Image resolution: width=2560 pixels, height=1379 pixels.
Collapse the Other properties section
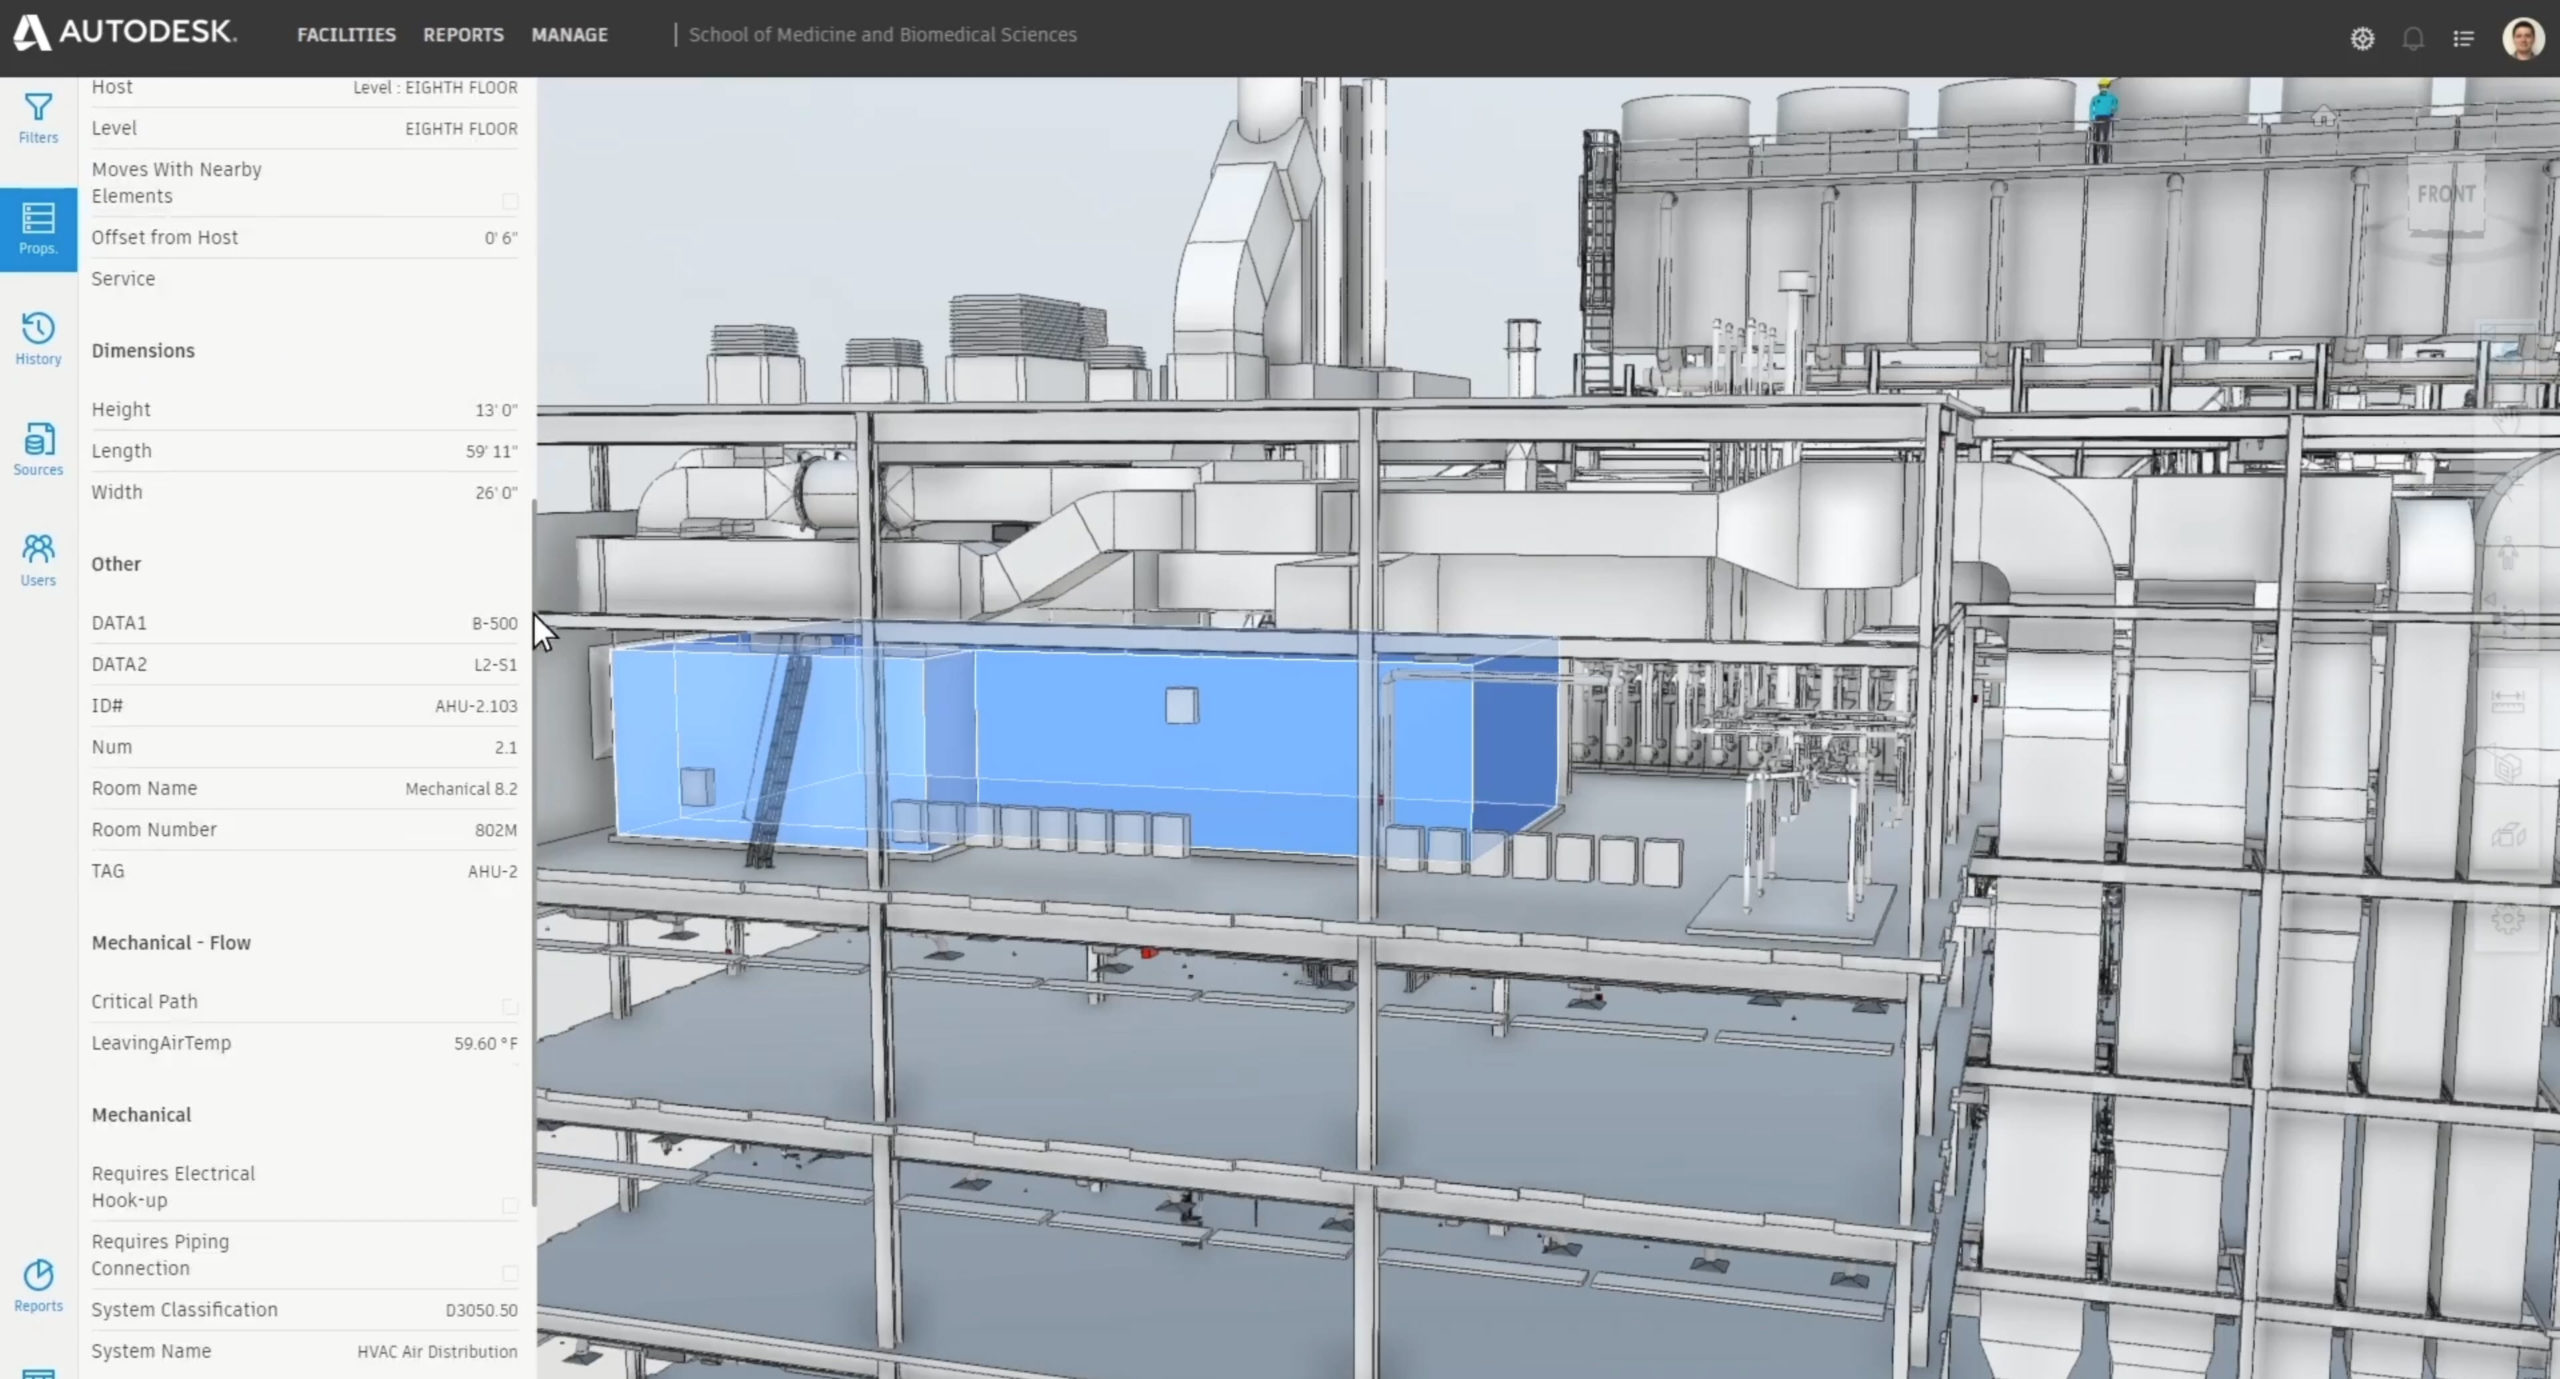[x=115, y=563]
